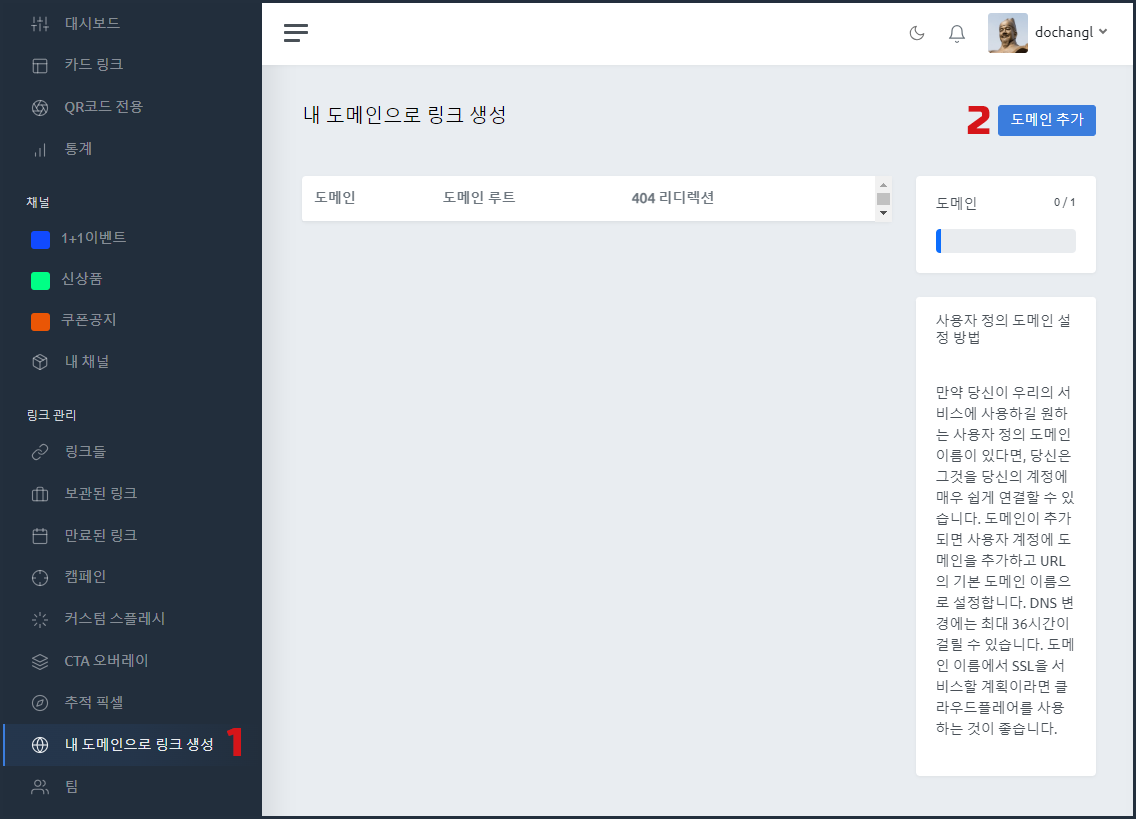This screenshot has width=1136, height=819.
Task: Open 보관된 링크 page
Action: point(101,494)
